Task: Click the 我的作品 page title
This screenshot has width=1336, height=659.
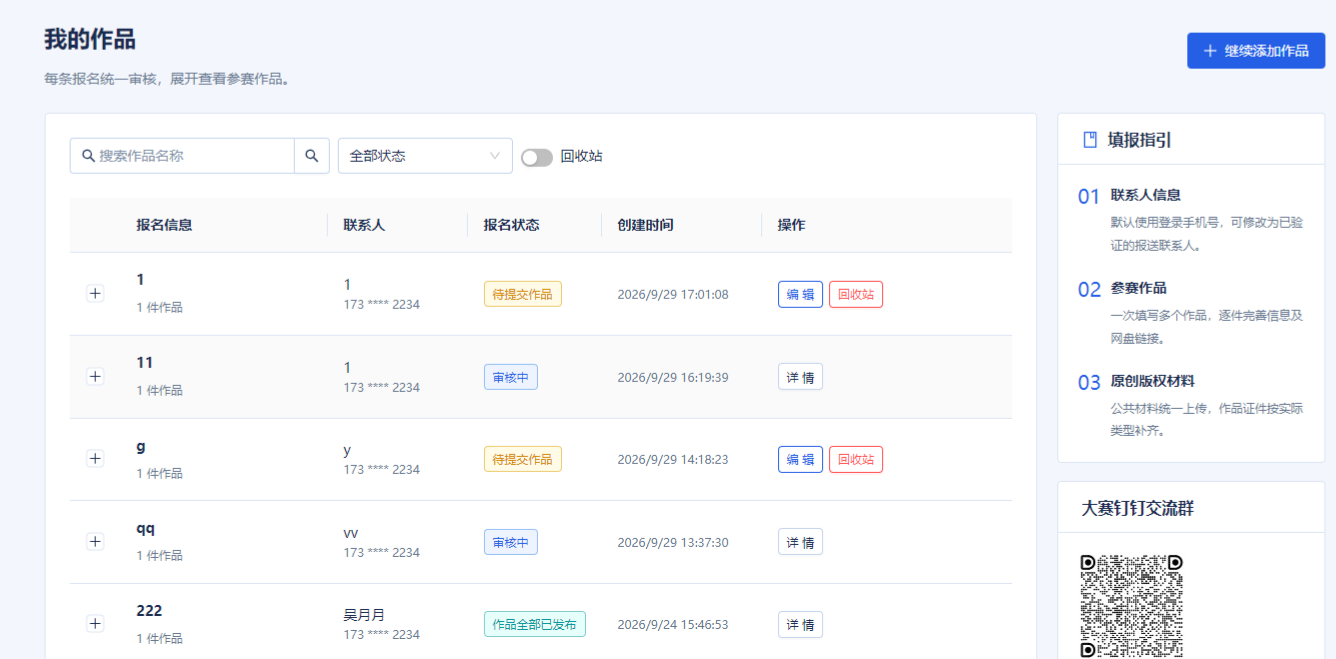Action: click(90, 39)
